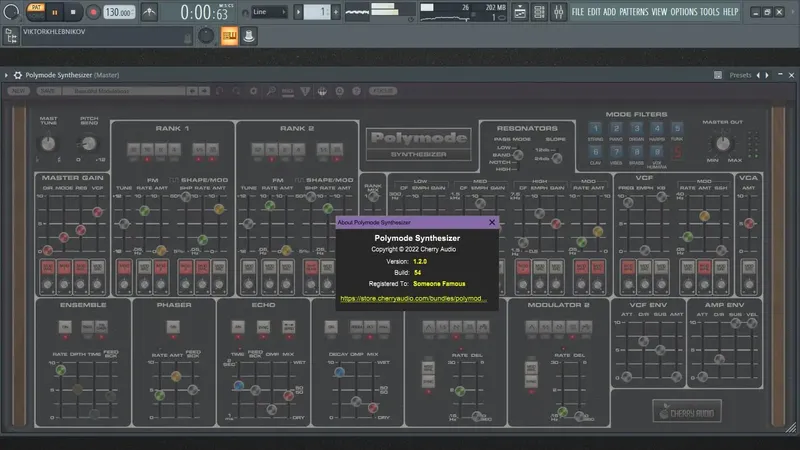This screenshot has width=800, height=450.
Task: Click the pattern selector left arrow
Action: pyautogui.click(x=298, y=12)
